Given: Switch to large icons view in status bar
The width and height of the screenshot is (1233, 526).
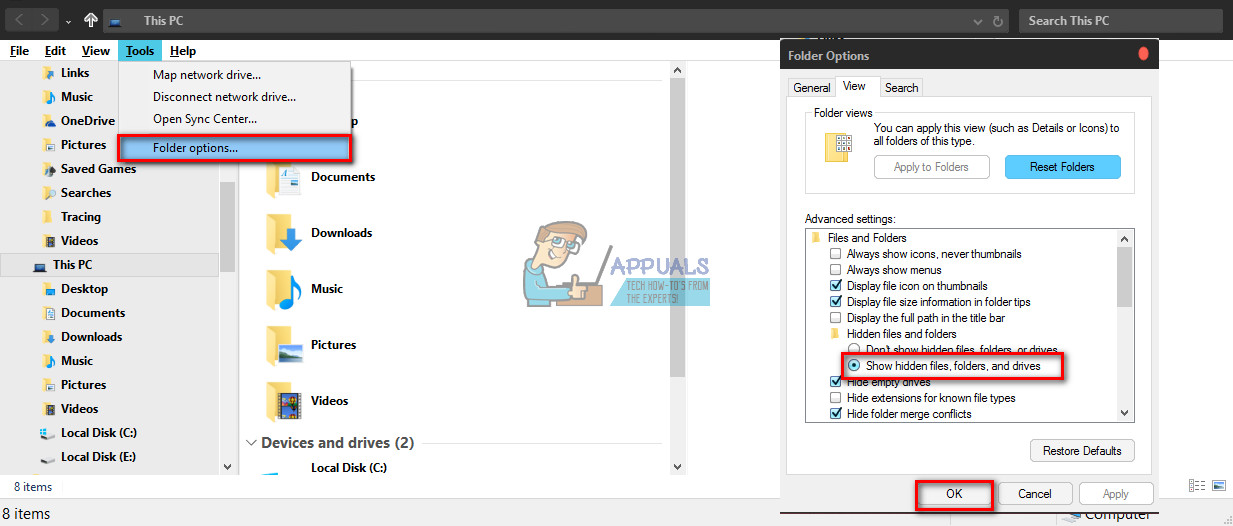Looking at the screenshot, I should click(x=1218, y=486).
